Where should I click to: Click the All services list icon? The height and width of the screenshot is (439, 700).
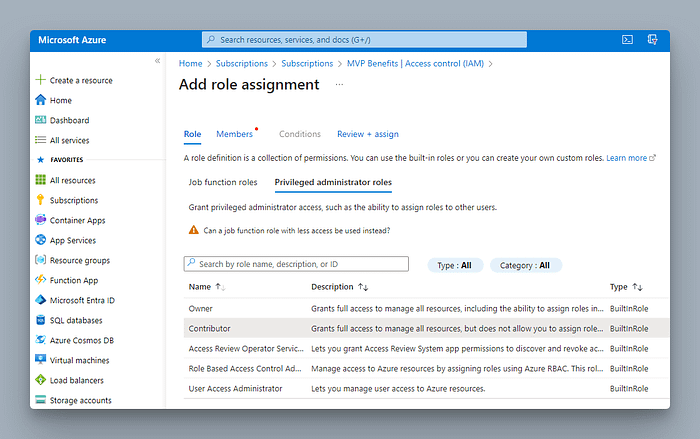point(40,140)
